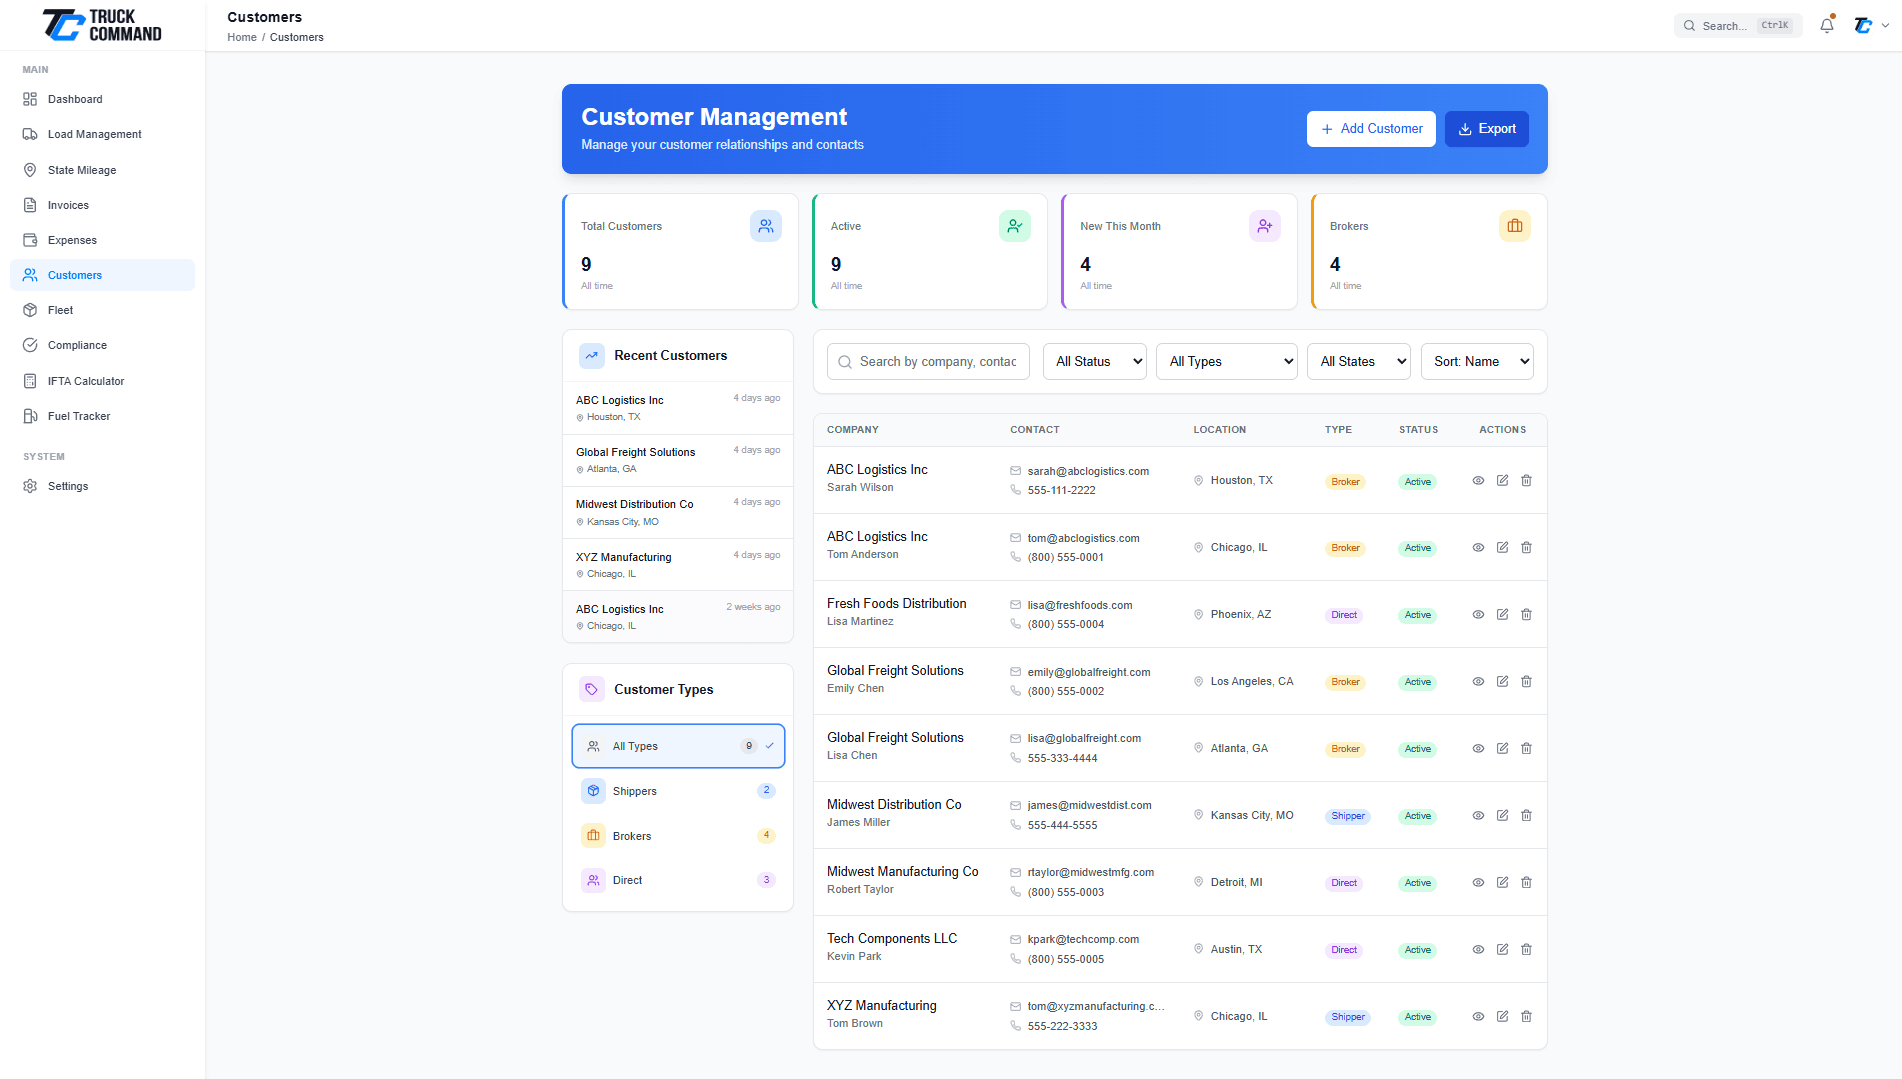This screenshot has height=1079, width=1902.
Task: Check notifications via the bell icon
Action: pyautogui.click(x=1826, y=25)
